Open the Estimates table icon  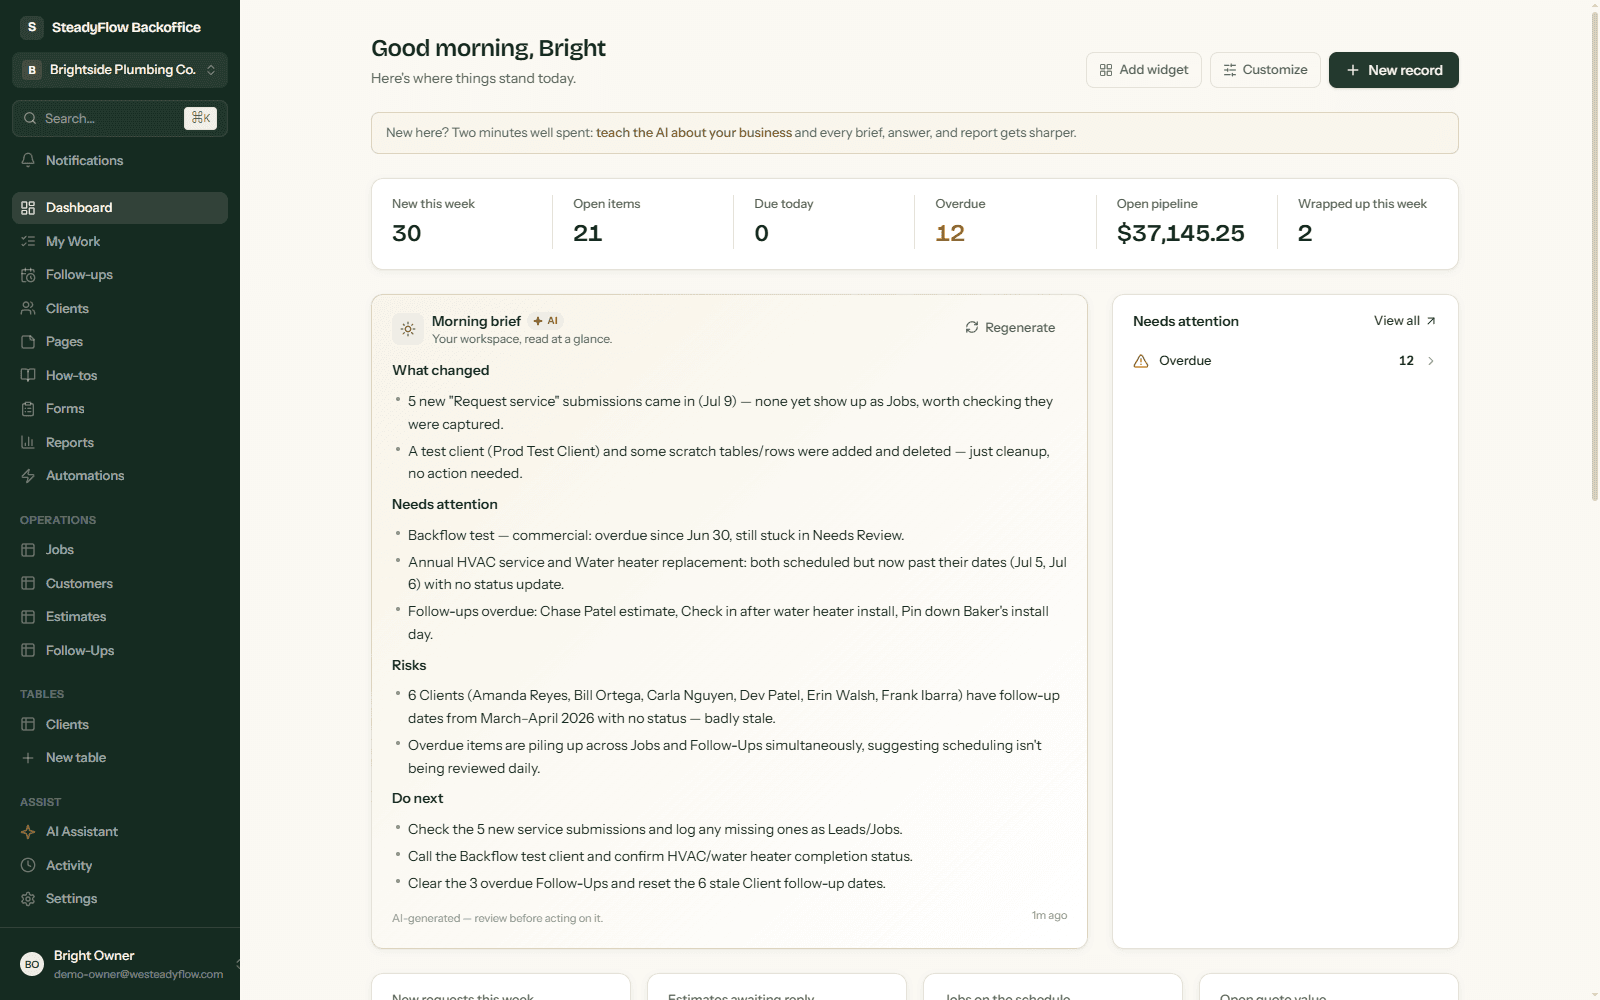28,617
